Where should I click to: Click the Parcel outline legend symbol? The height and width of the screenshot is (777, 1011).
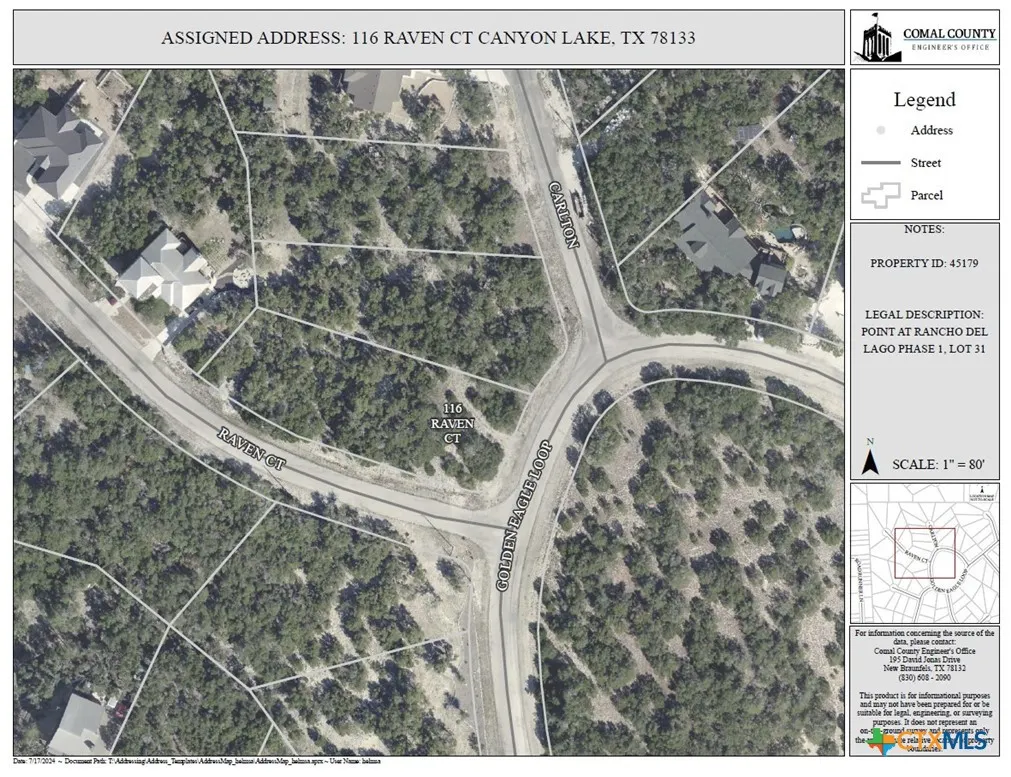point(880,195)
